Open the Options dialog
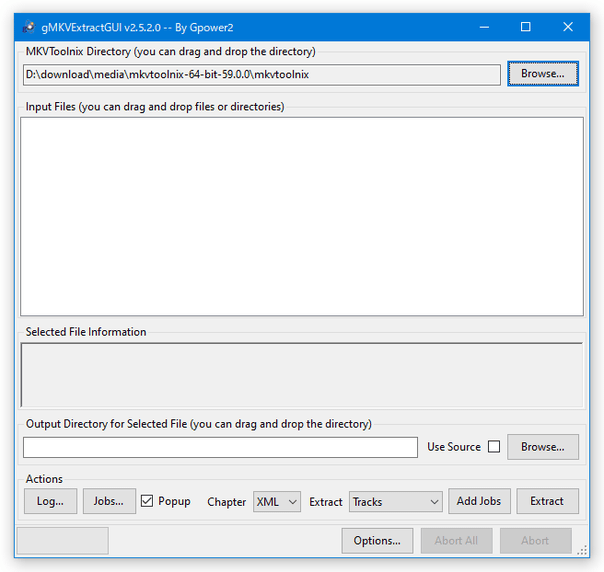Screen dimensions: 604x572 [377, 541]
